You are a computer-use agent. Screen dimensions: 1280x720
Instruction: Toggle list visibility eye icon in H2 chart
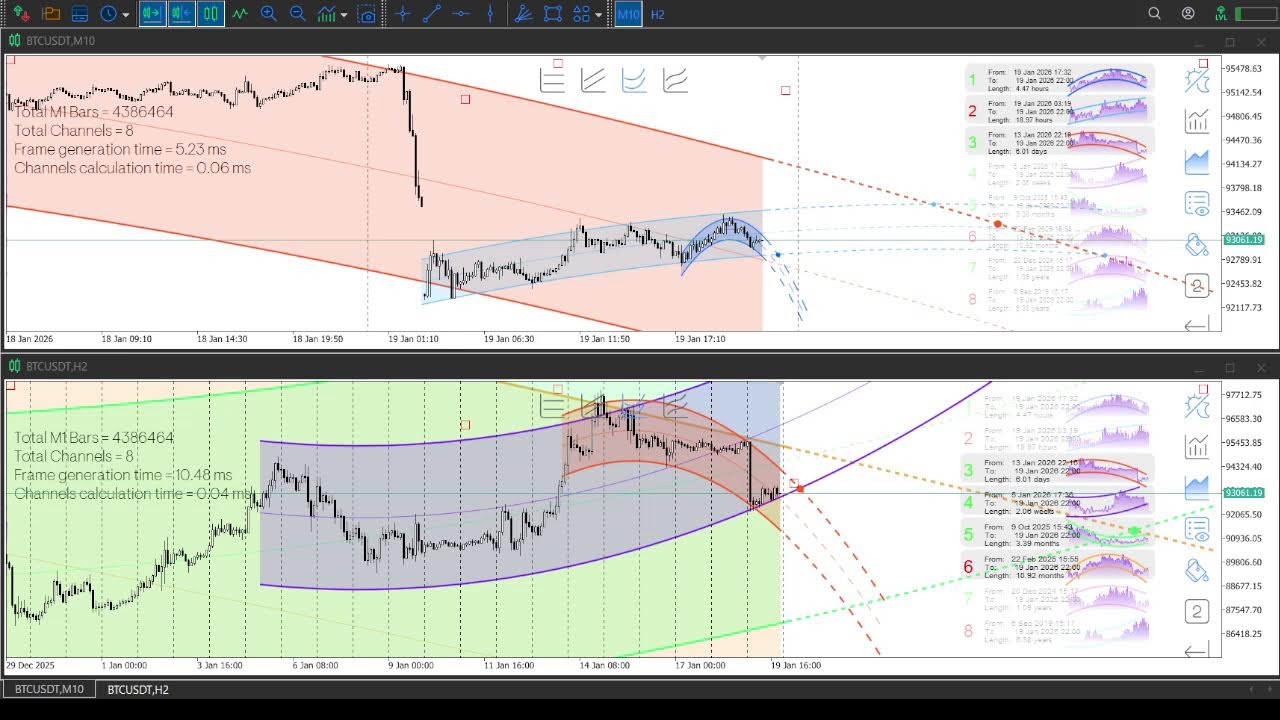1197,529
